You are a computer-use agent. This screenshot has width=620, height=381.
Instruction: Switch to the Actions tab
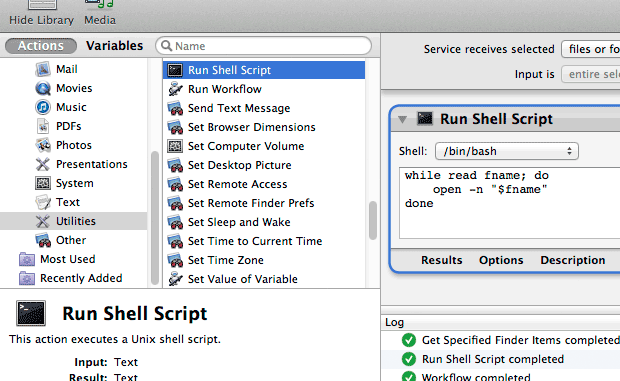tap(41, 46)
